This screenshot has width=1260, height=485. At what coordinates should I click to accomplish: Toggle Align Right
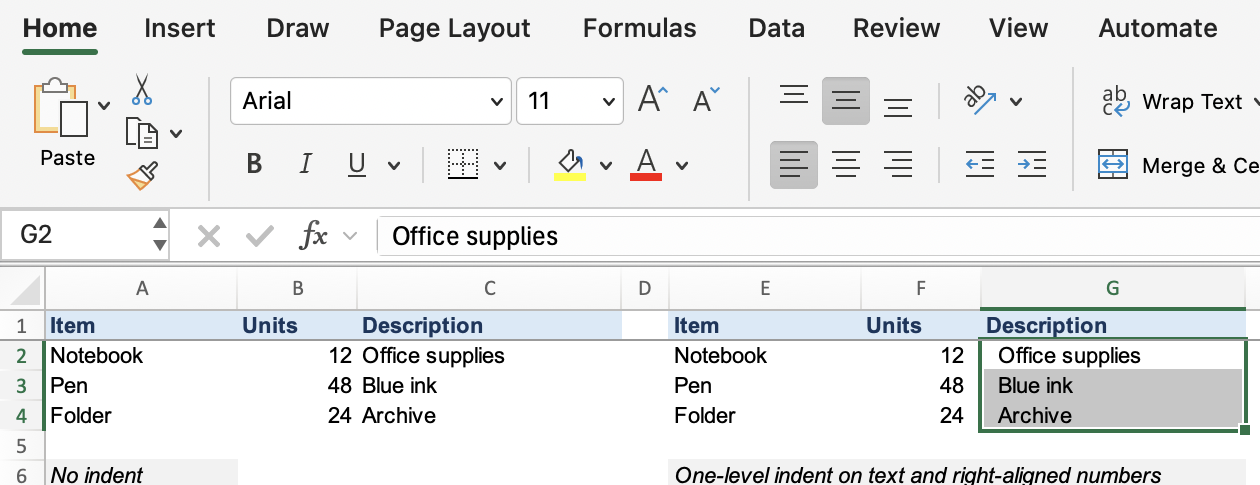click(898, 165)
